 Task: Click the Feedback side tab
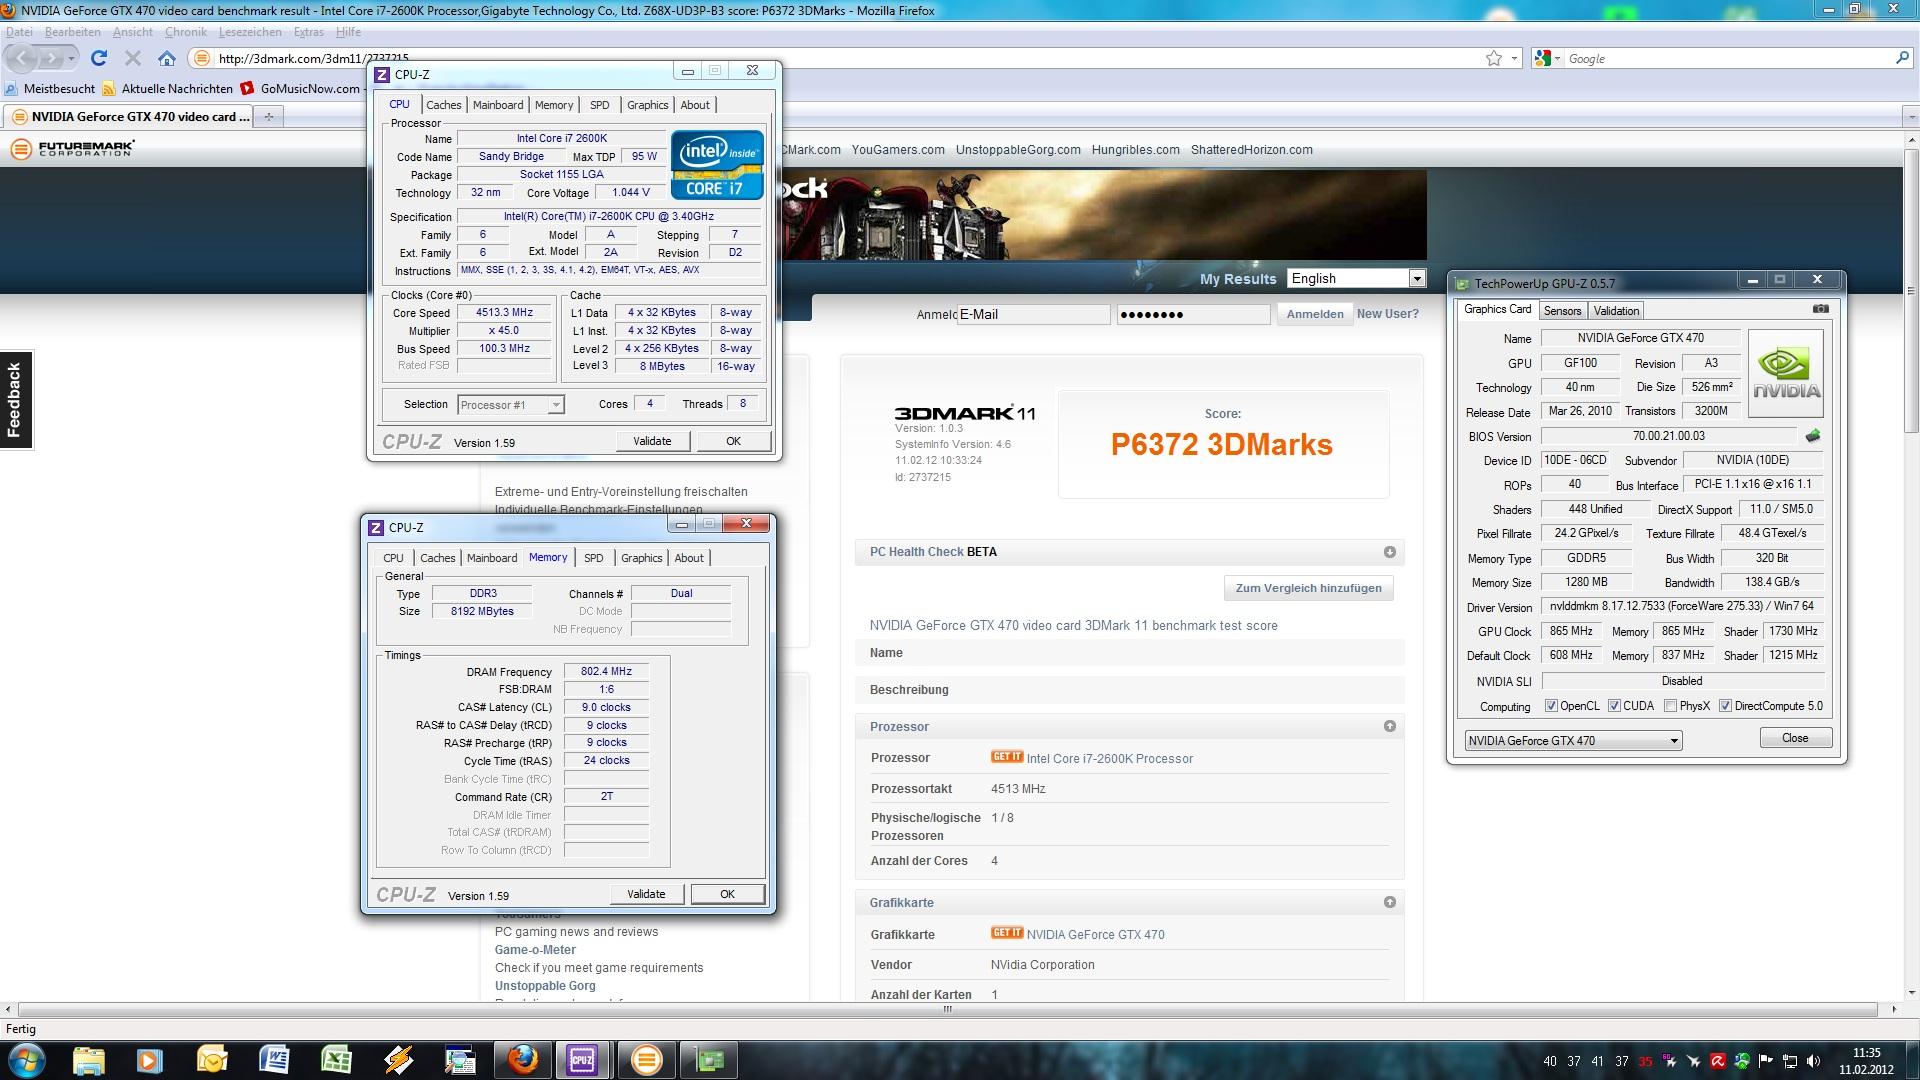pos(15,400)
